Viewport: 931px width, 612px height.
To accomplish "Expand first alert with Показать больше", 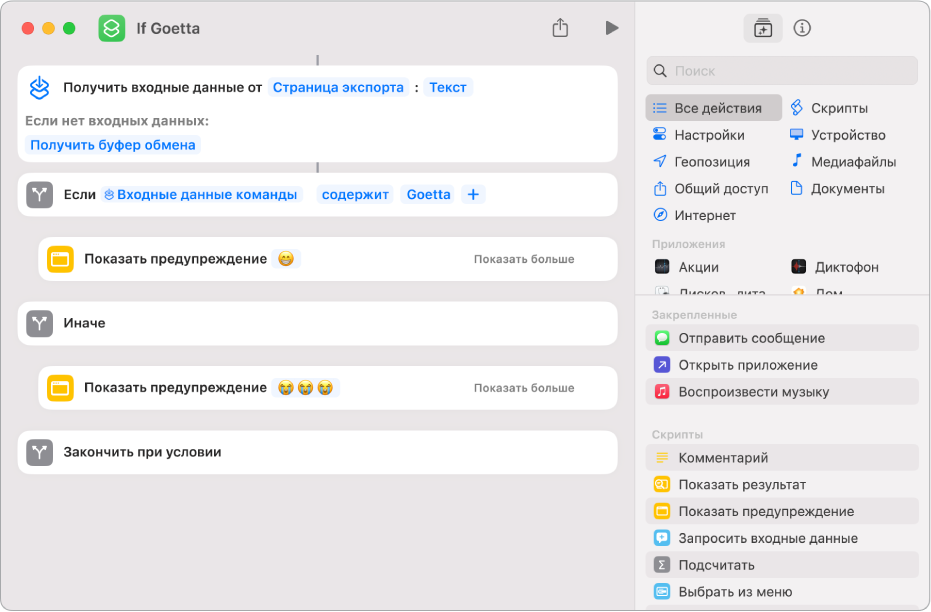I will [524, 259].
